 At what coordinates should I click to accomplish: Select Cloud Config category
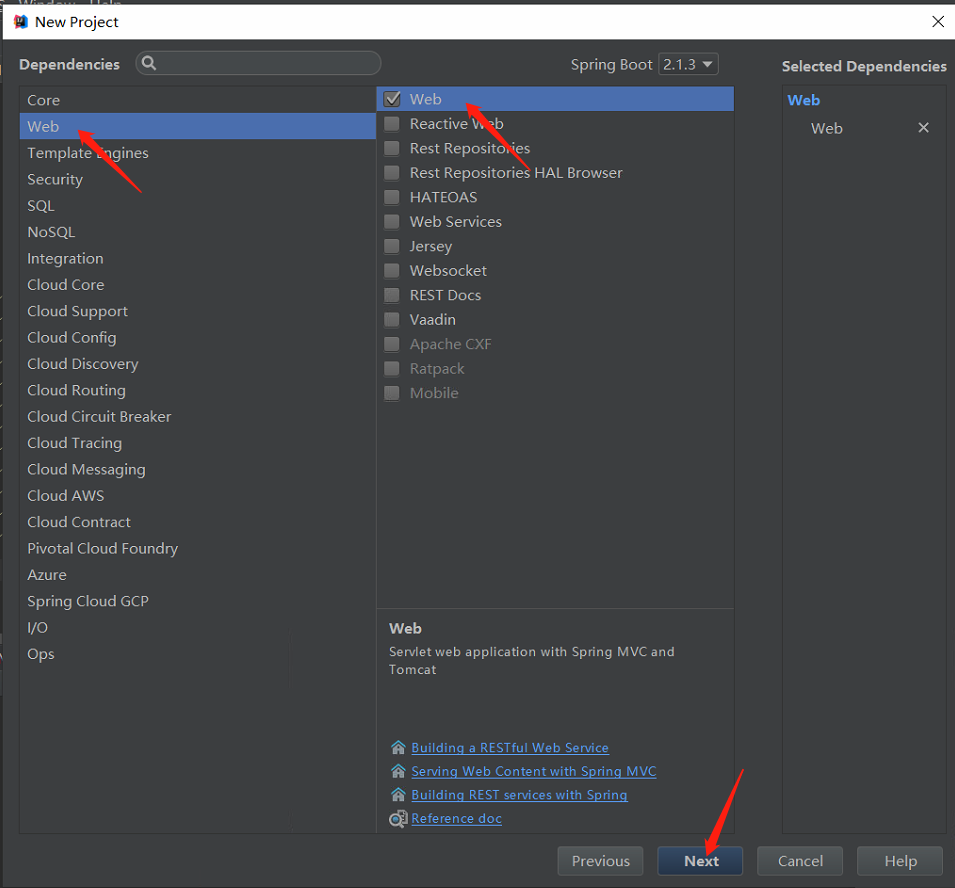(x=198, y=337)
